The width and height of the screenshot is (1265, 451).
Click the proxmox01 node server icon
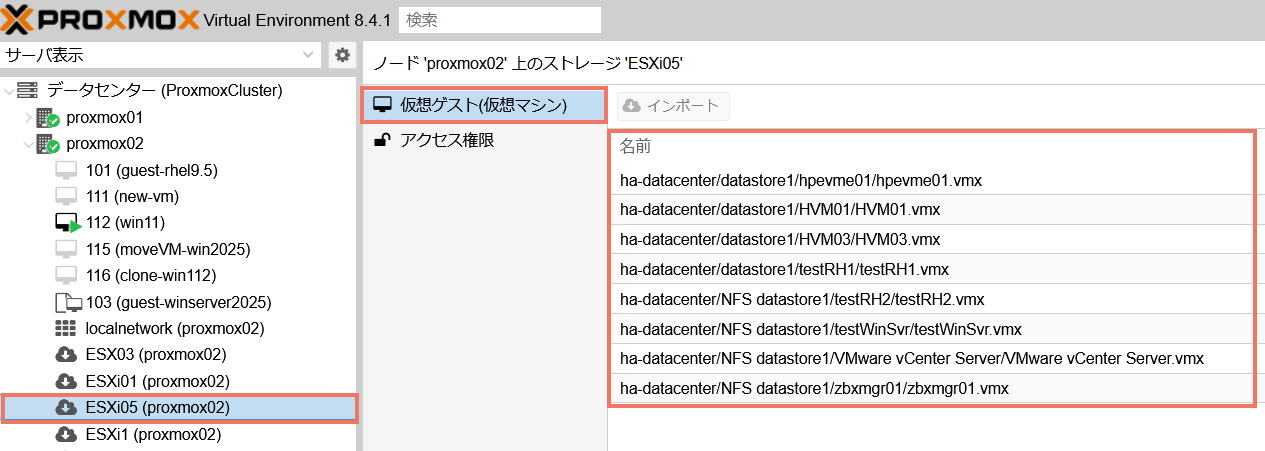[x=48, y=118]
